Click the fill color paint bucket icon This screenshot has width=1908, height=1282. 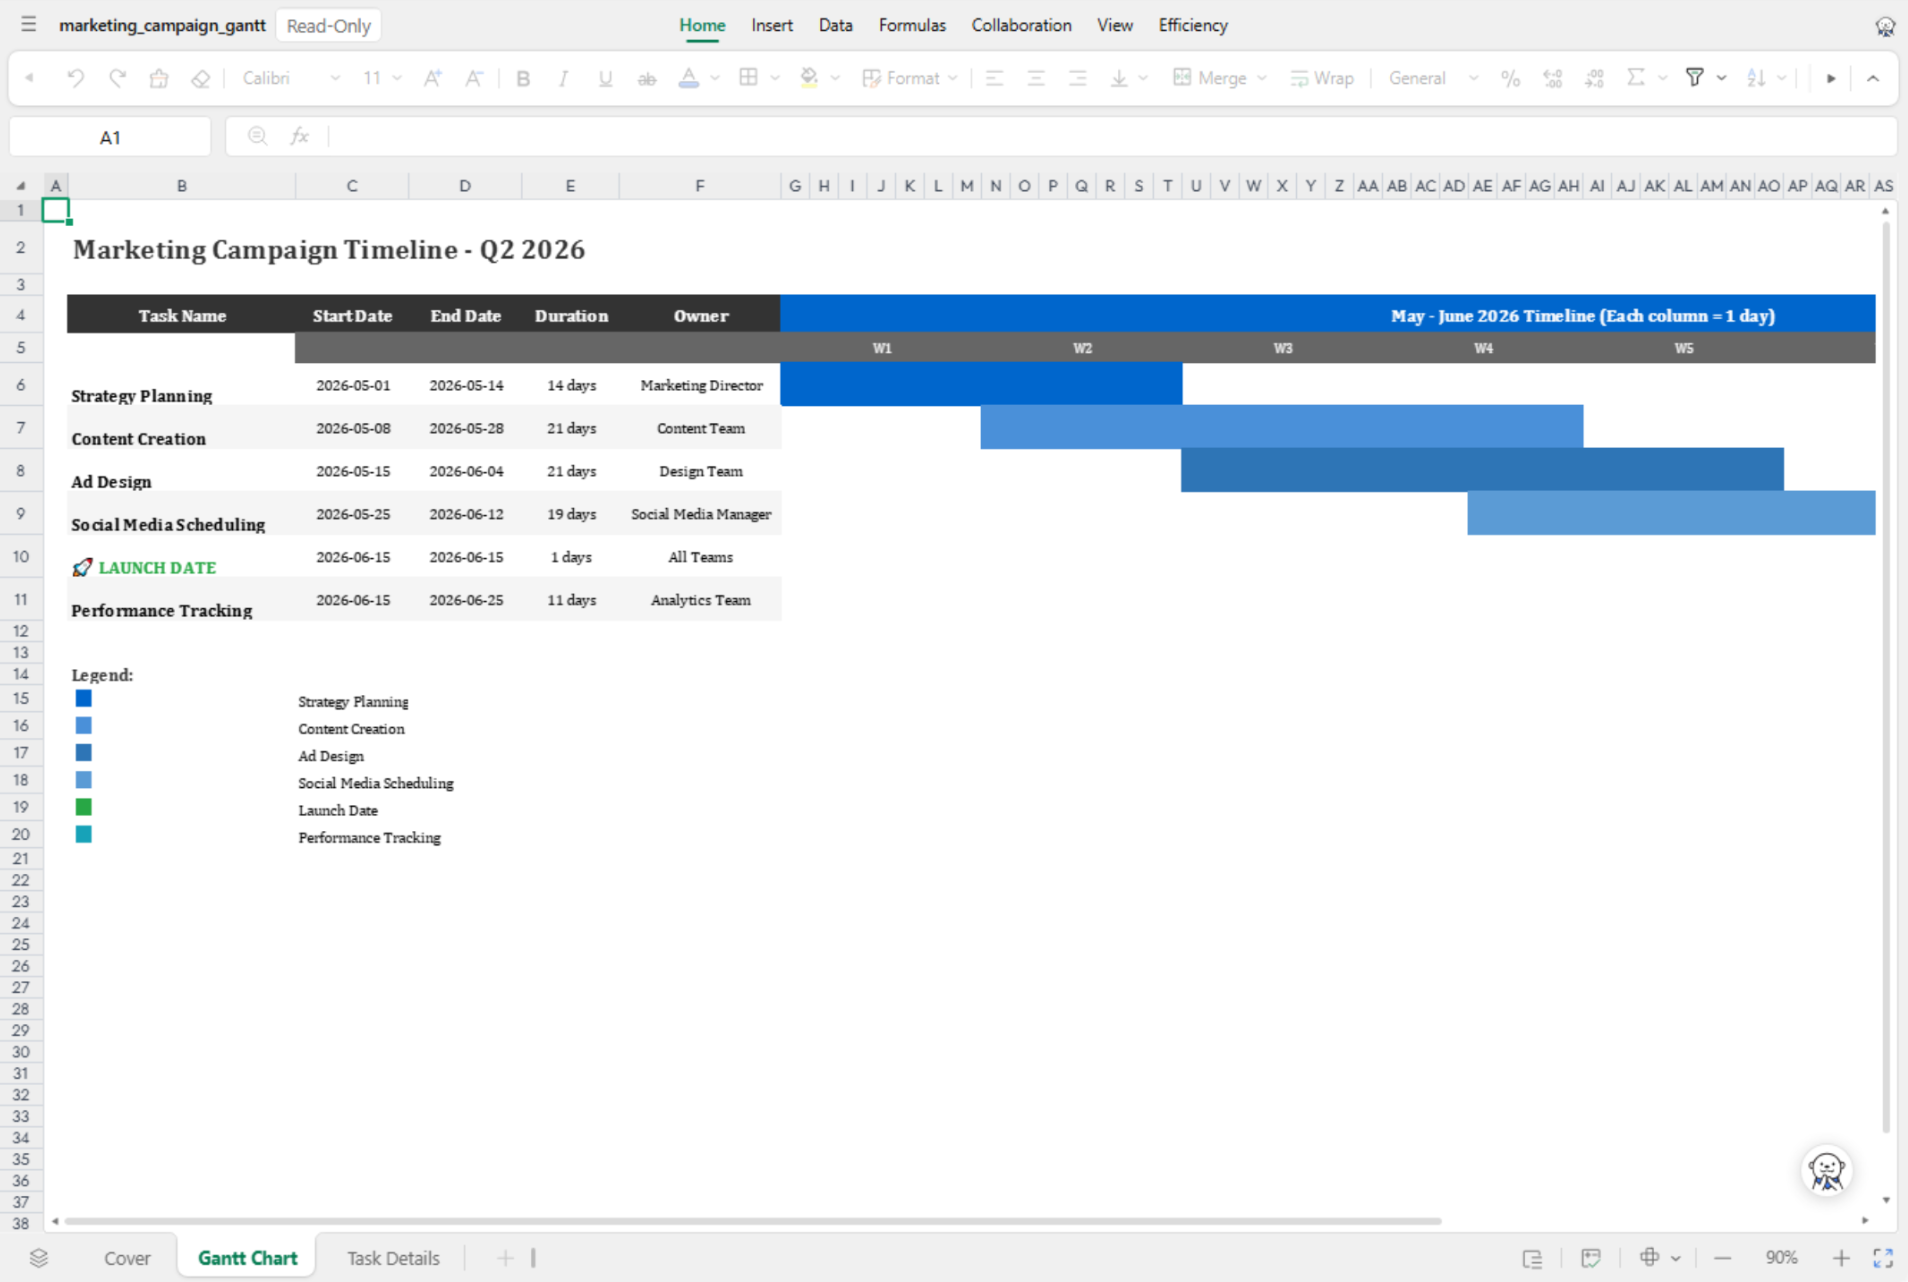(809, 78)
